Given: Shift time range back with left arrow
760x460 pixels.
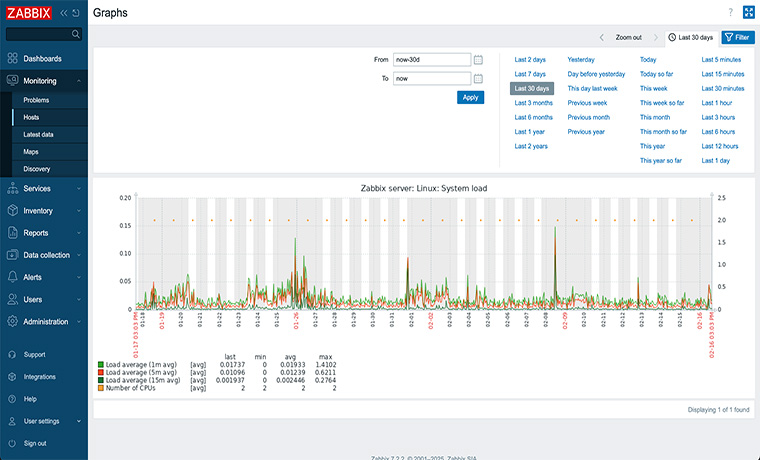Looking at the screenshot, I should [603, 37].
